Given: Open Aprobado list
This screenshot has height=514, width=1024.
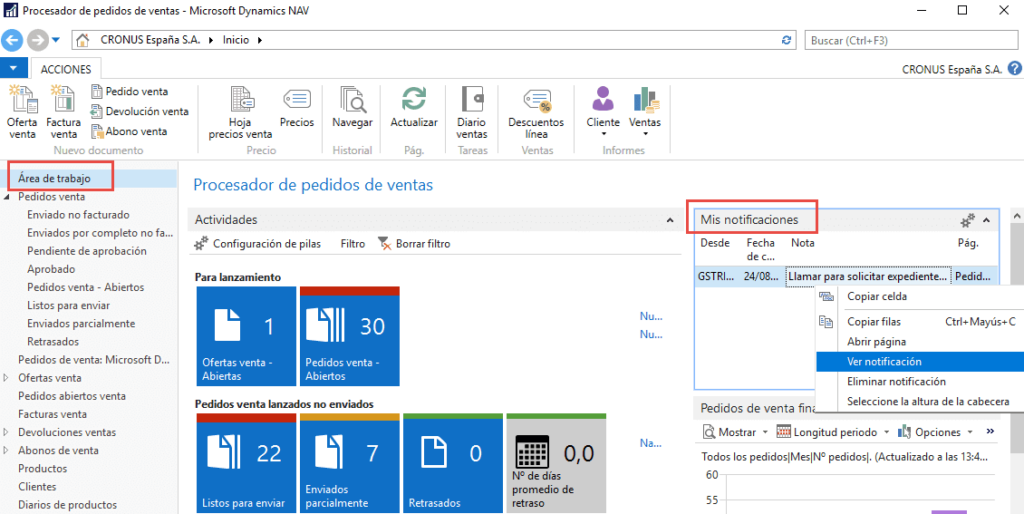Looking at the screenshot, I should 51,269.
